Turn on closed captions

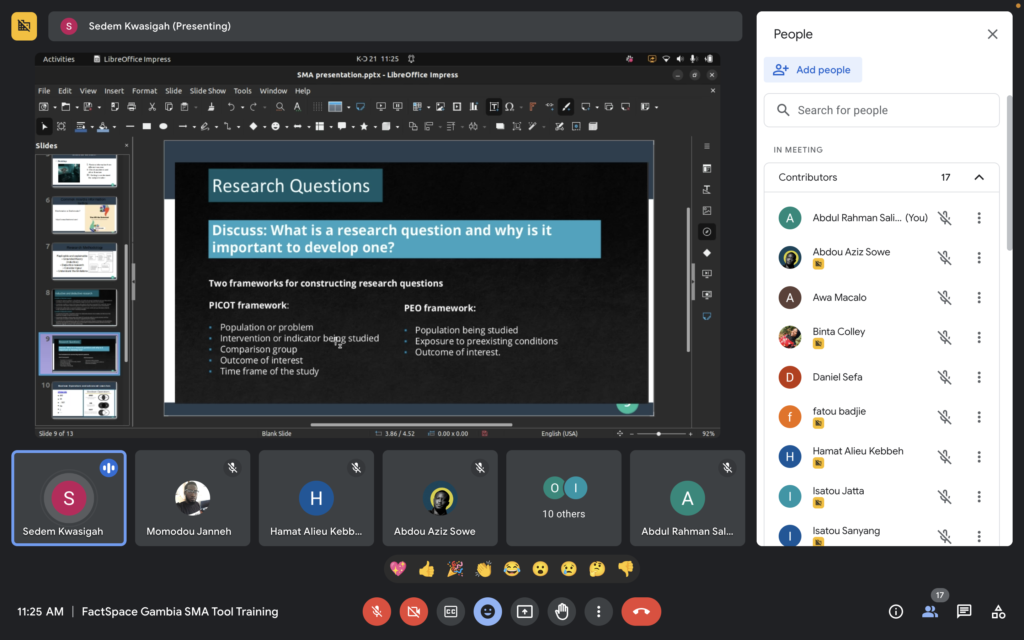[451, 612]
